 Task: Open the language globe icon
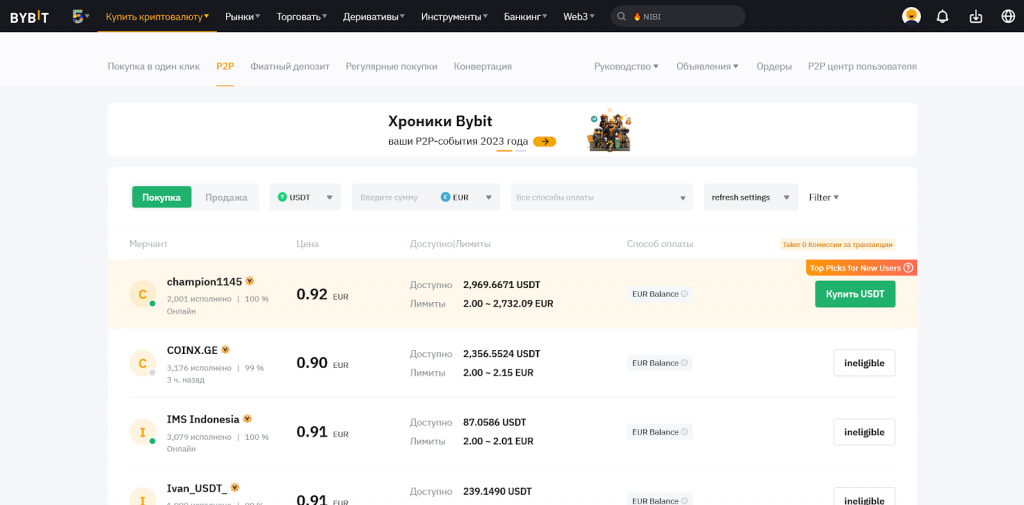pos(1008,16)
